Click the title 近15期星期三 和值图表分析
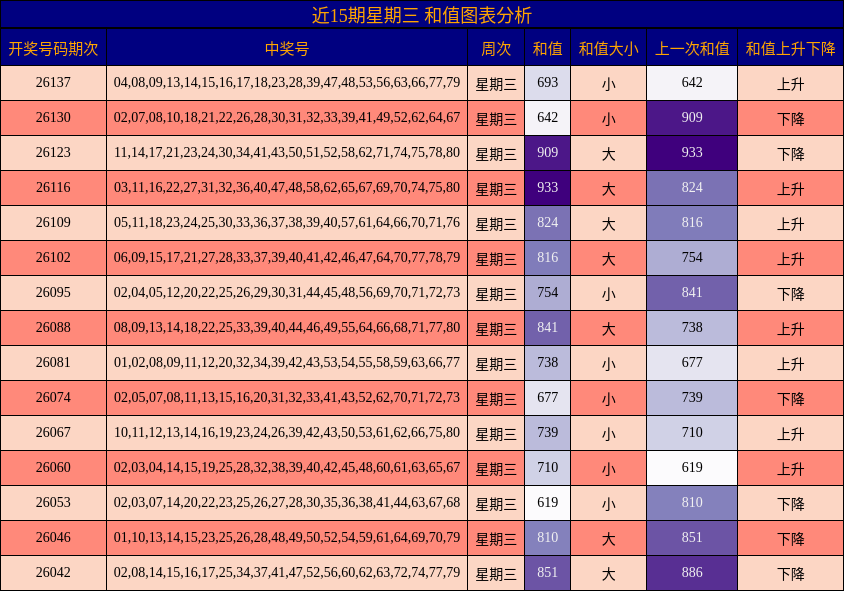 (421, 15)
